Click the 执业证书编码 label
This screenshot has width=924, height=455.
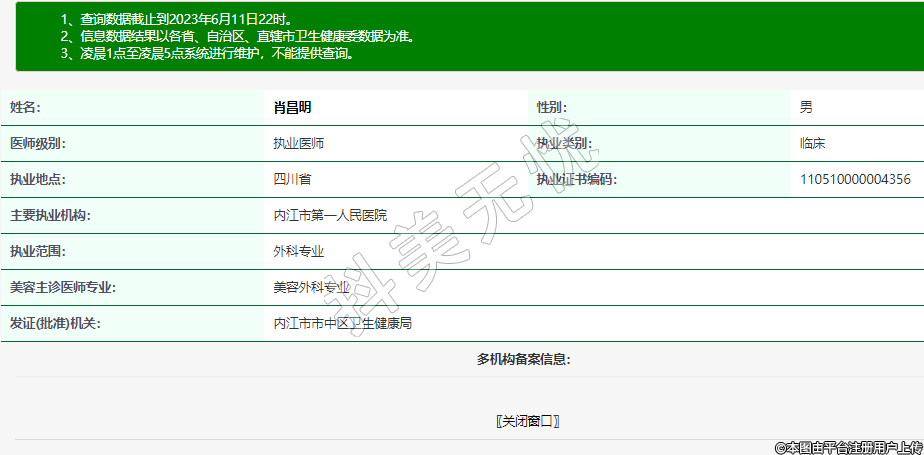(x=577, y=179)
